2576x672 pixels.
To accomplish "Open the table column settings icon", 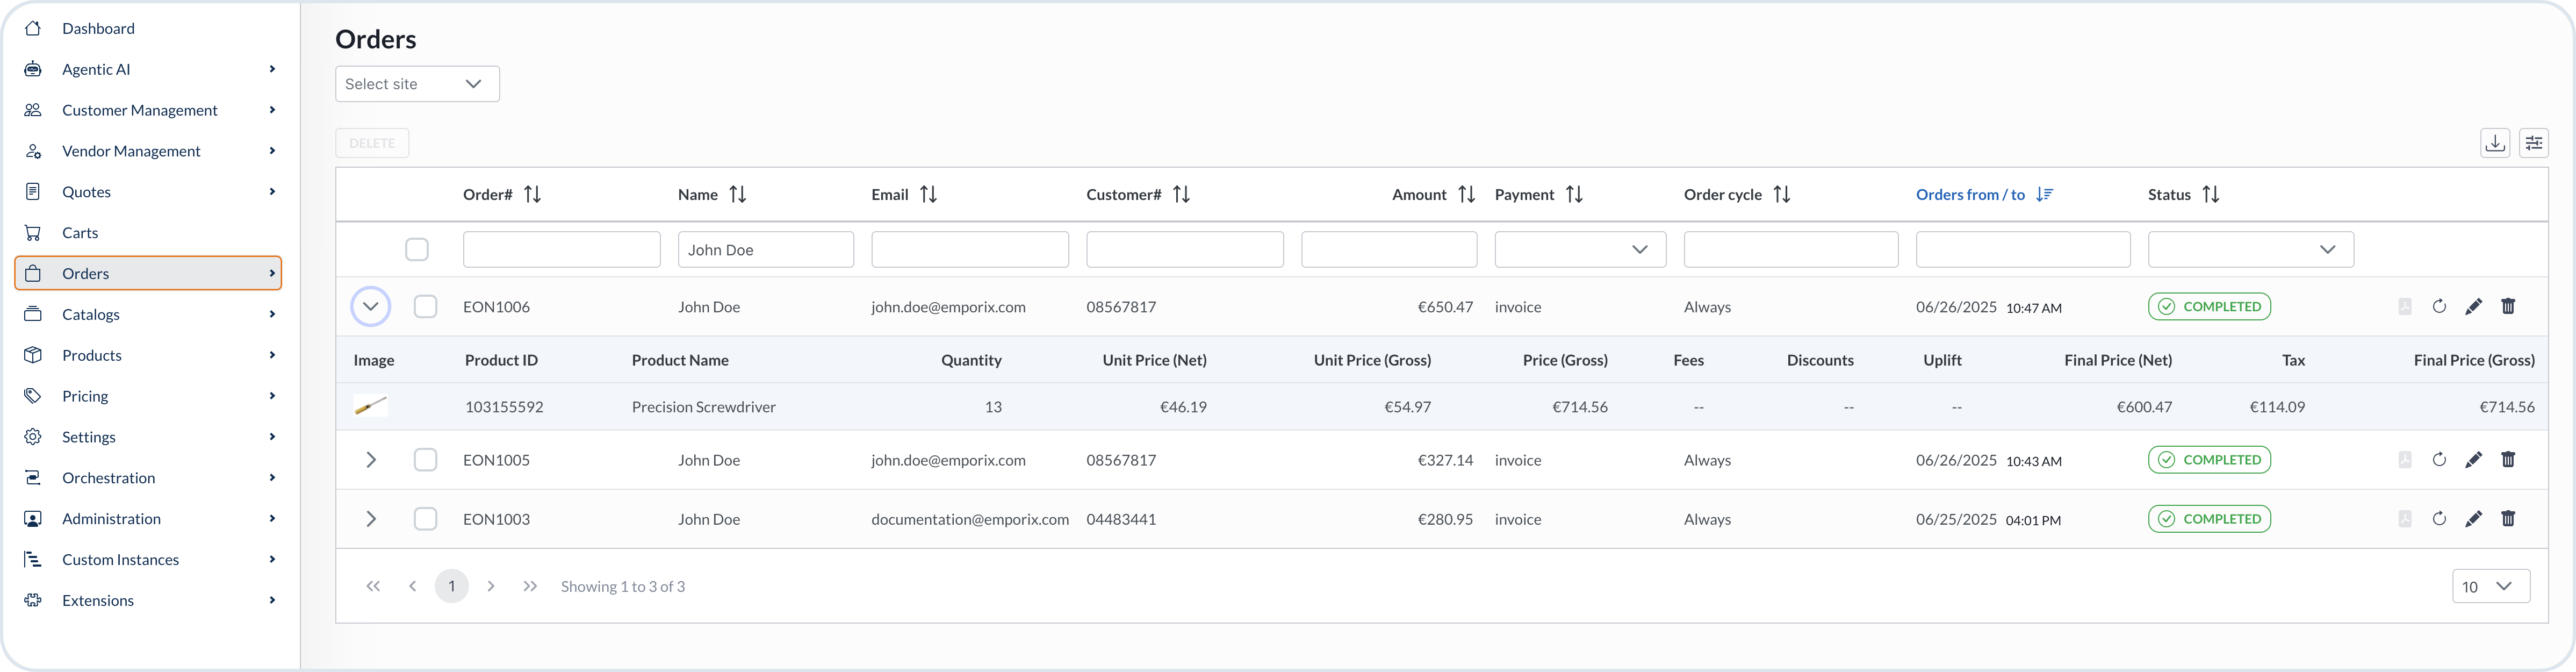I will coord(2533,143).
